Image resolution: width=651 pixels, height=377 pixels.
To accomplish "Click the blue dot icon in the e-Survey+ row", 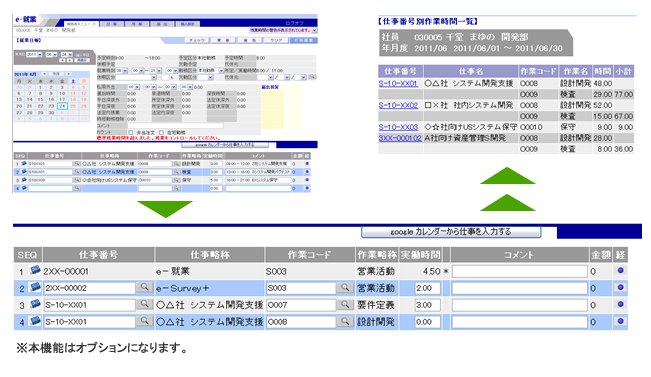I will (621, 287).
